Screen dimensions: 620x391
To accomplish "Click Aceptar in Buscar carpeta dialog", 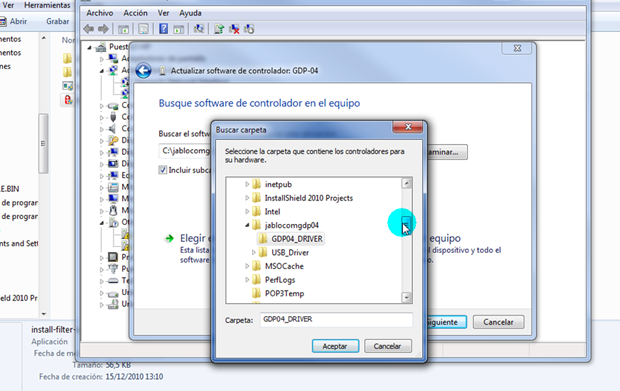I will [x=335, y=346].
